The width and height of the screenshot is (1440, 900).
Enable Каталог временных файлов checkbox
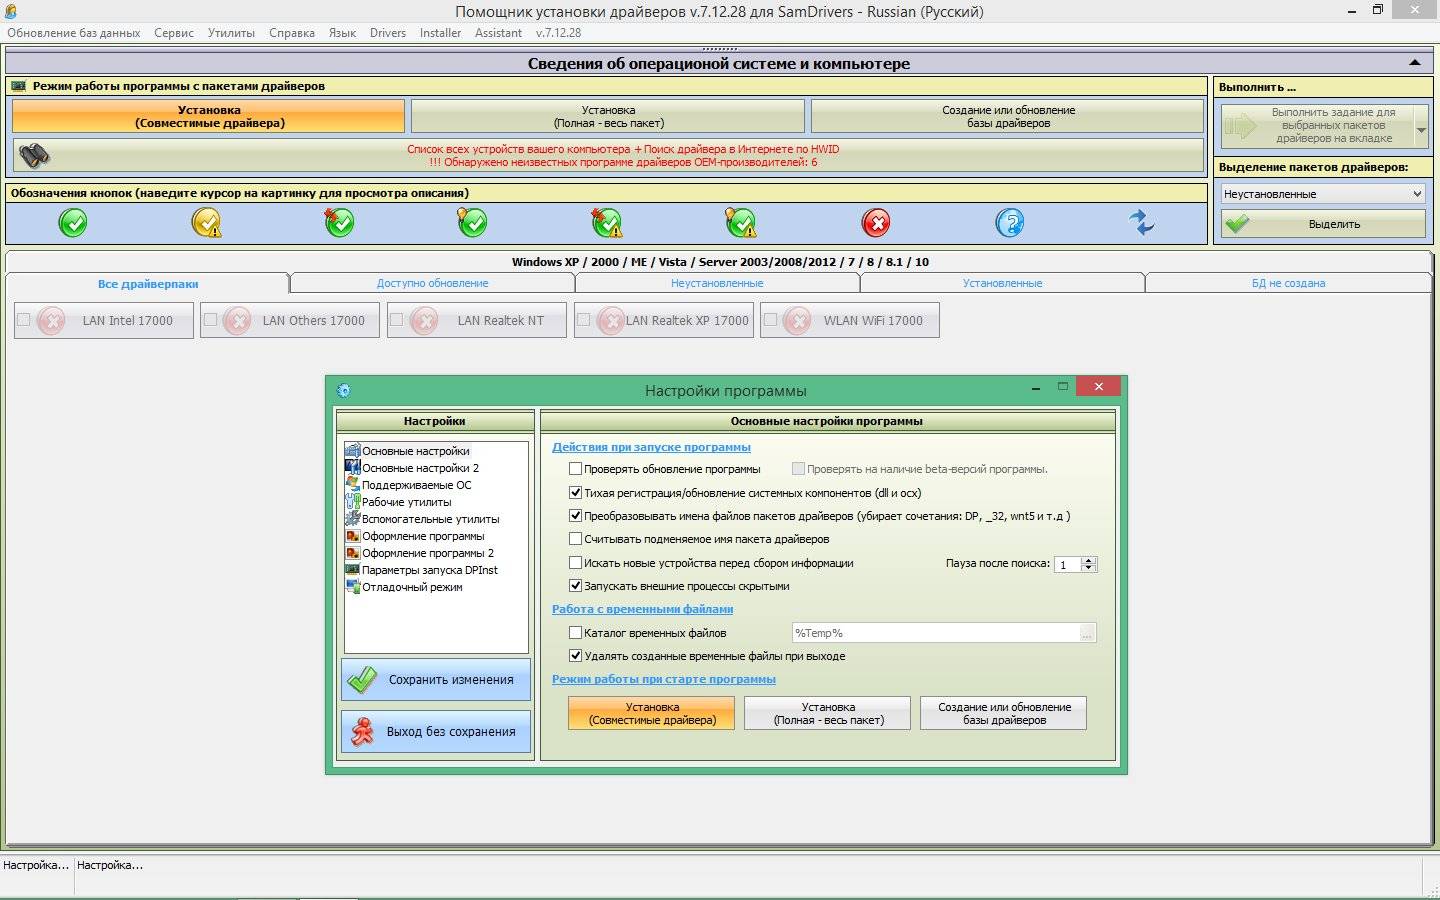(575, 633)
